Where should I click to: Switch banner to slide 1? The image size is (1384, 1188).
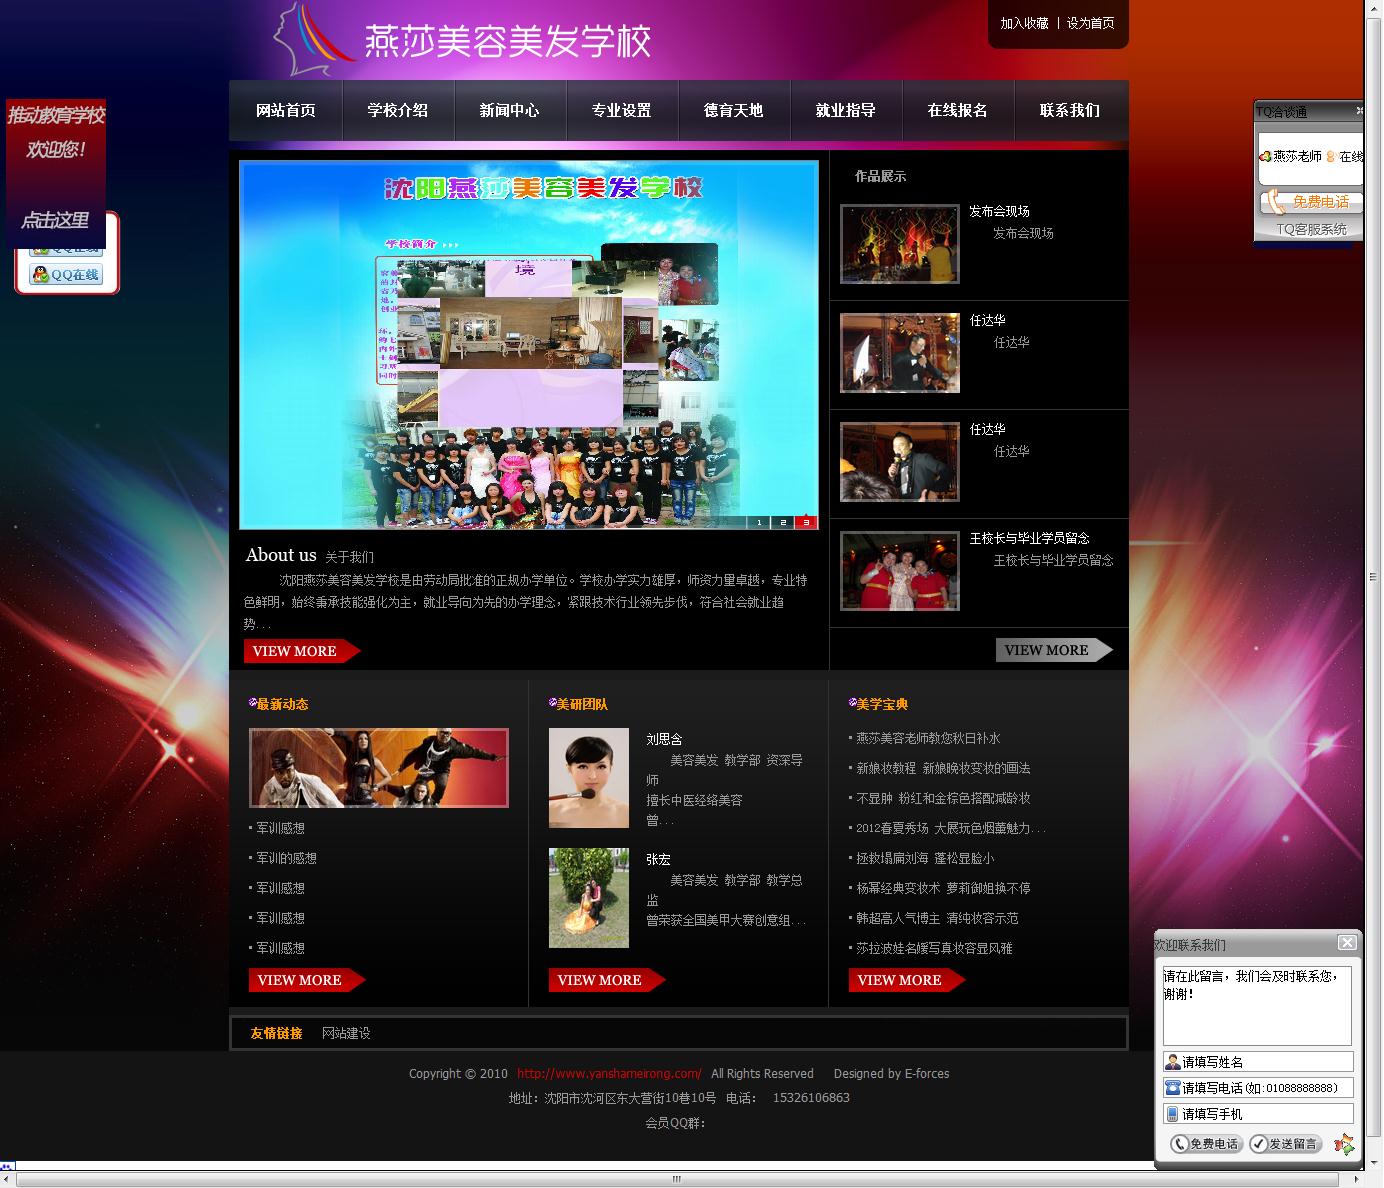click(759, 522)
